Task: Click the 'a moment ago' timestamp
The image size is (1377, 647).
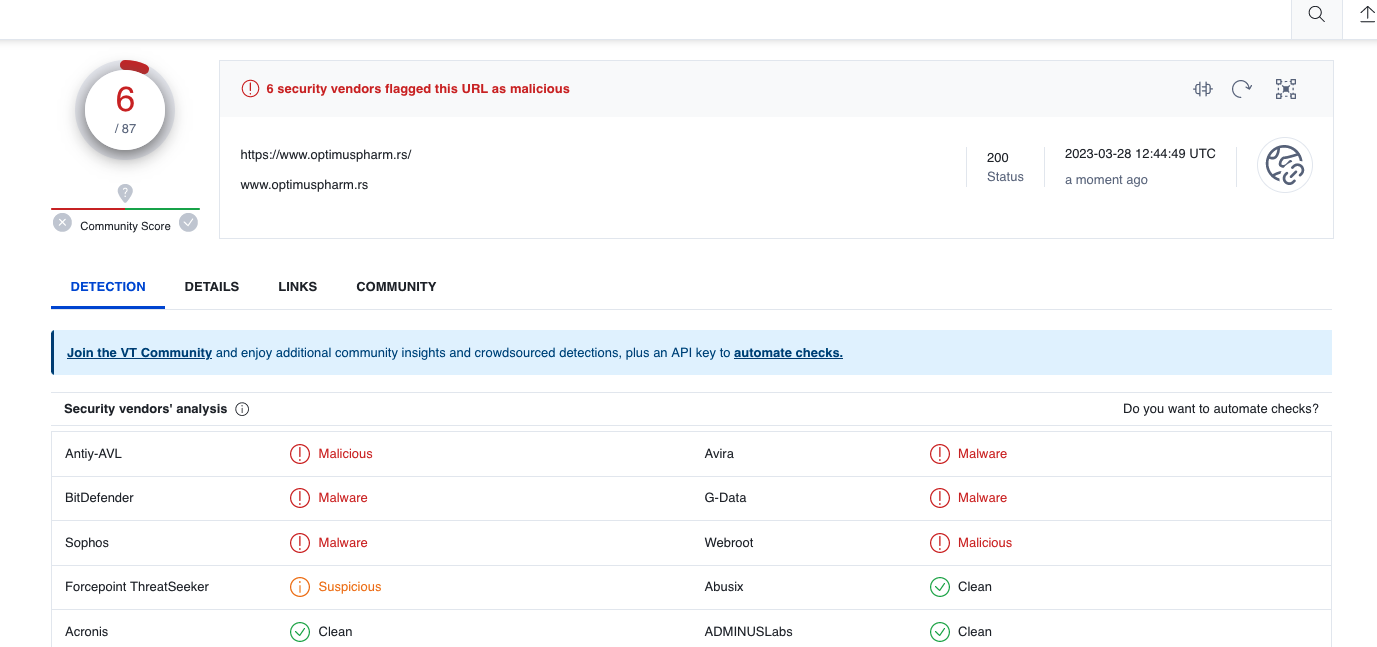Action: (1106, 180)
